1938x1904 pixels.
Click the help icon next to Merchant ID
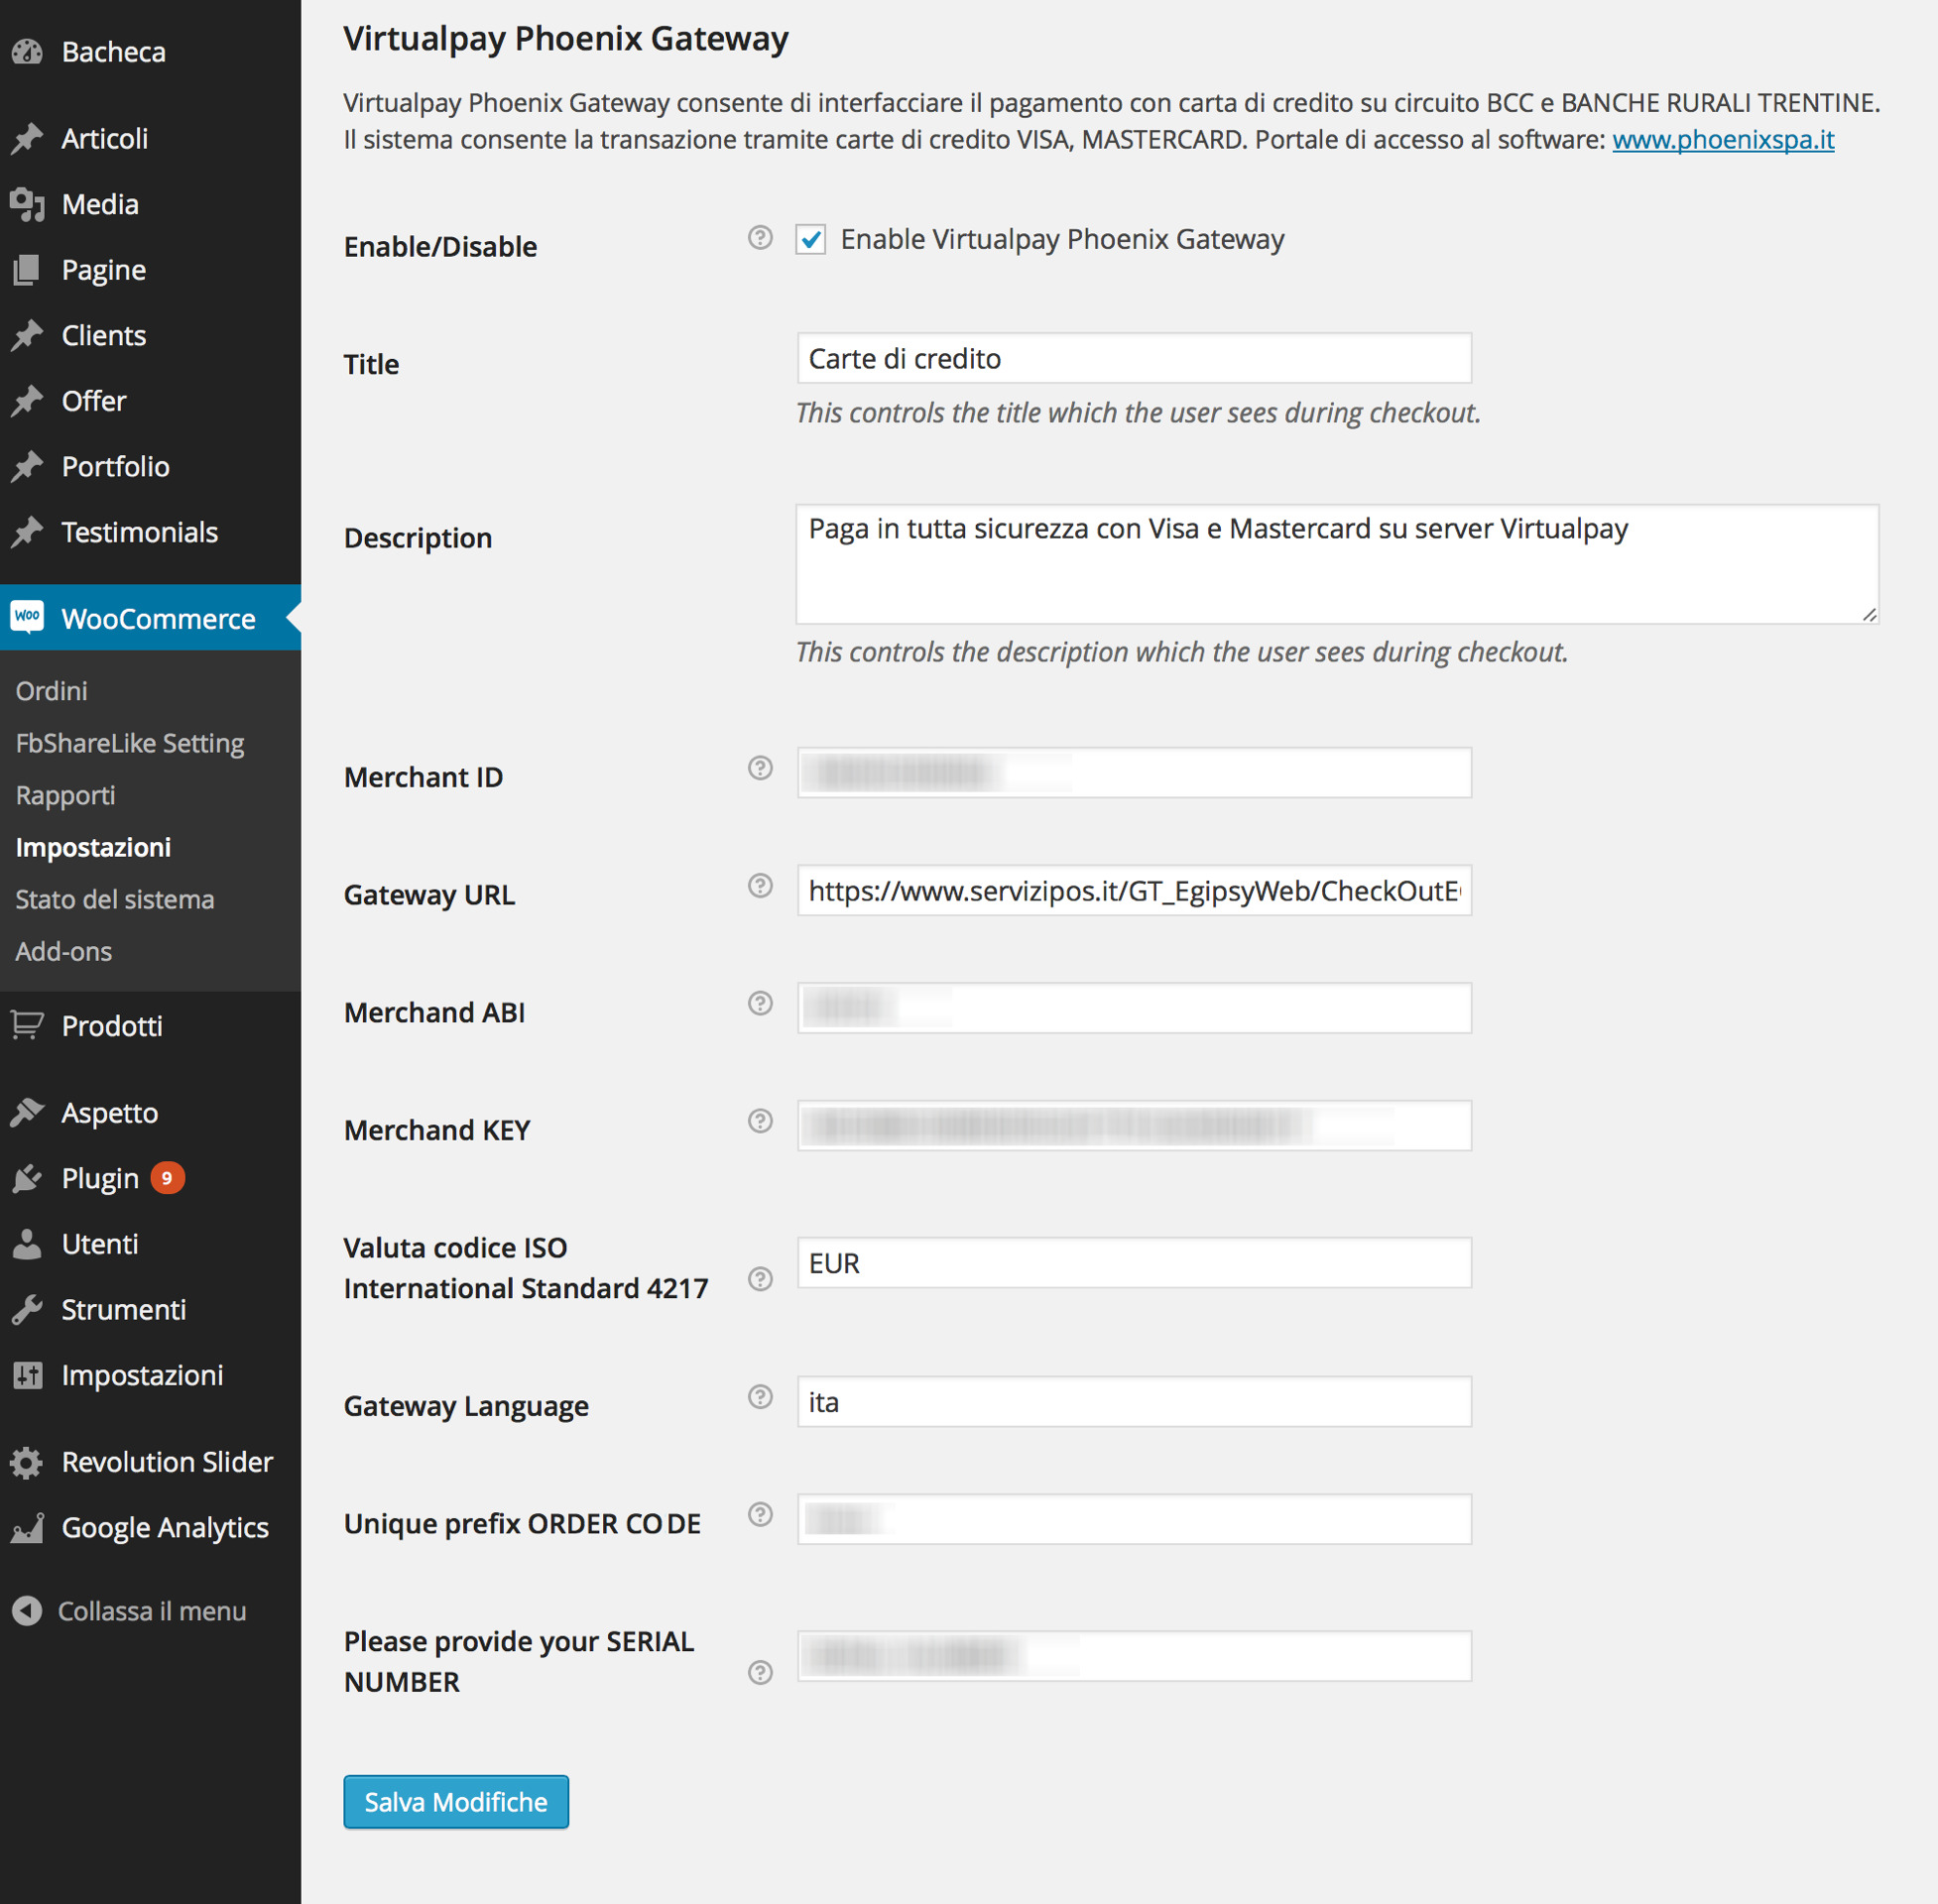760,768
